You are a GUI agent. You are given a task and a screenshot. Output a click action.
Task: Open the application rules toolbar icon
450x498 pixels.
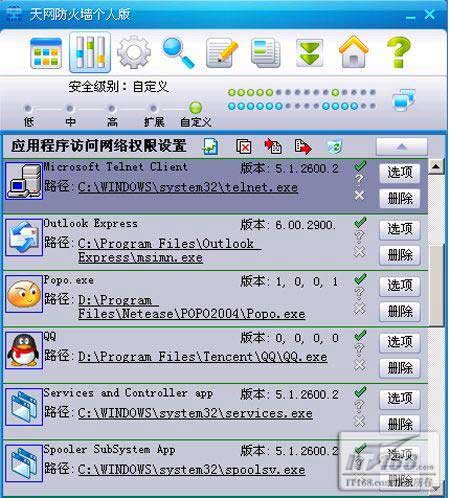click(46, 53)
